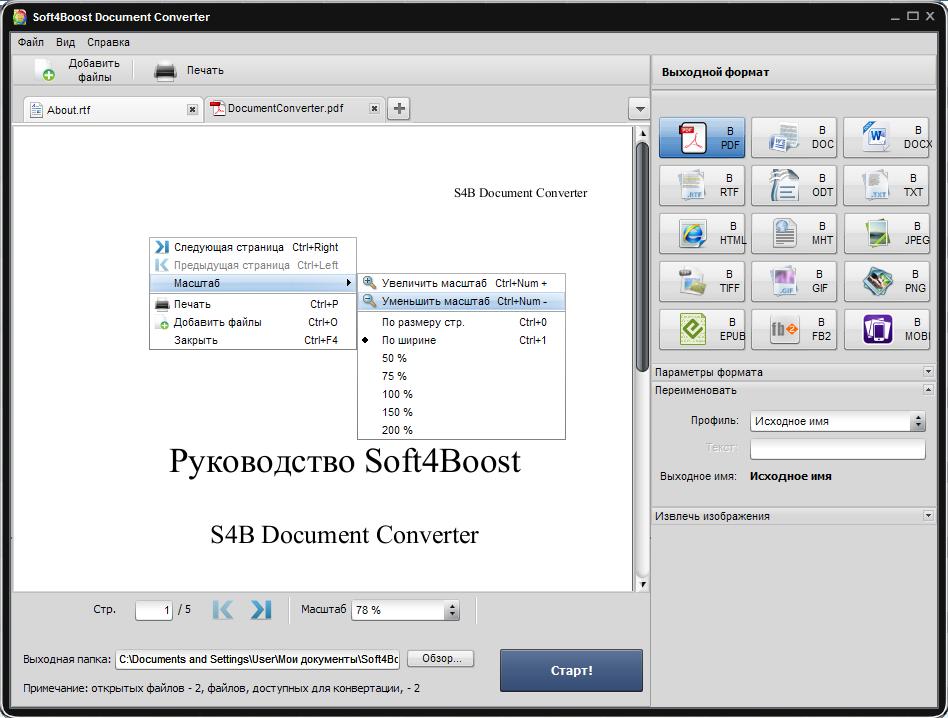The image size is (948, 718).
Task: Collapse the Переименовать section
Action: (x=928, y=390)
